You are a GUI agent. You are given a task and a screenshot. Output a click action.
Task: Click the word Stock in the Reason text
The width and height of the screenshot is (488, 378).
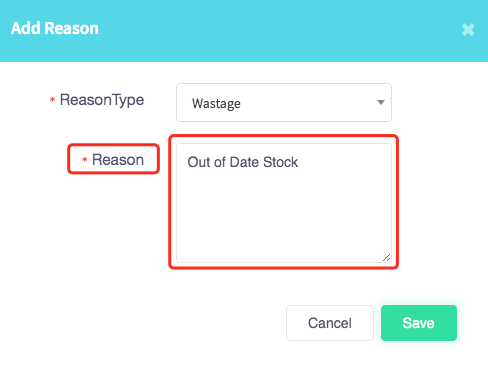[280, 162]
